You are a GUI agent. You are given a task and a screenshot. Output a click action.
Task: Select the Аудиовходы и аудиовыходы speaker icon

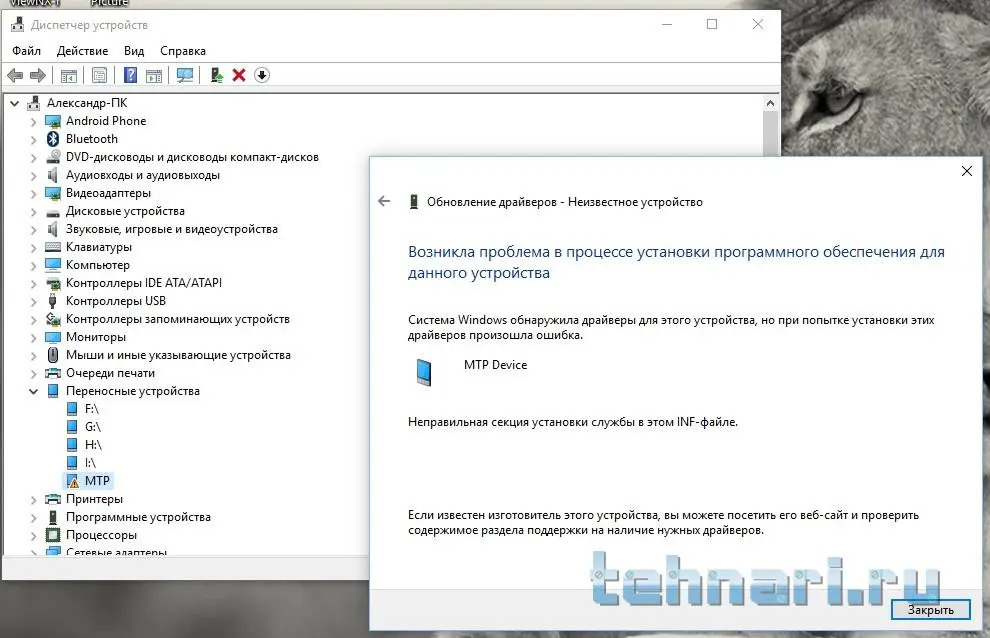pos(53,175)
